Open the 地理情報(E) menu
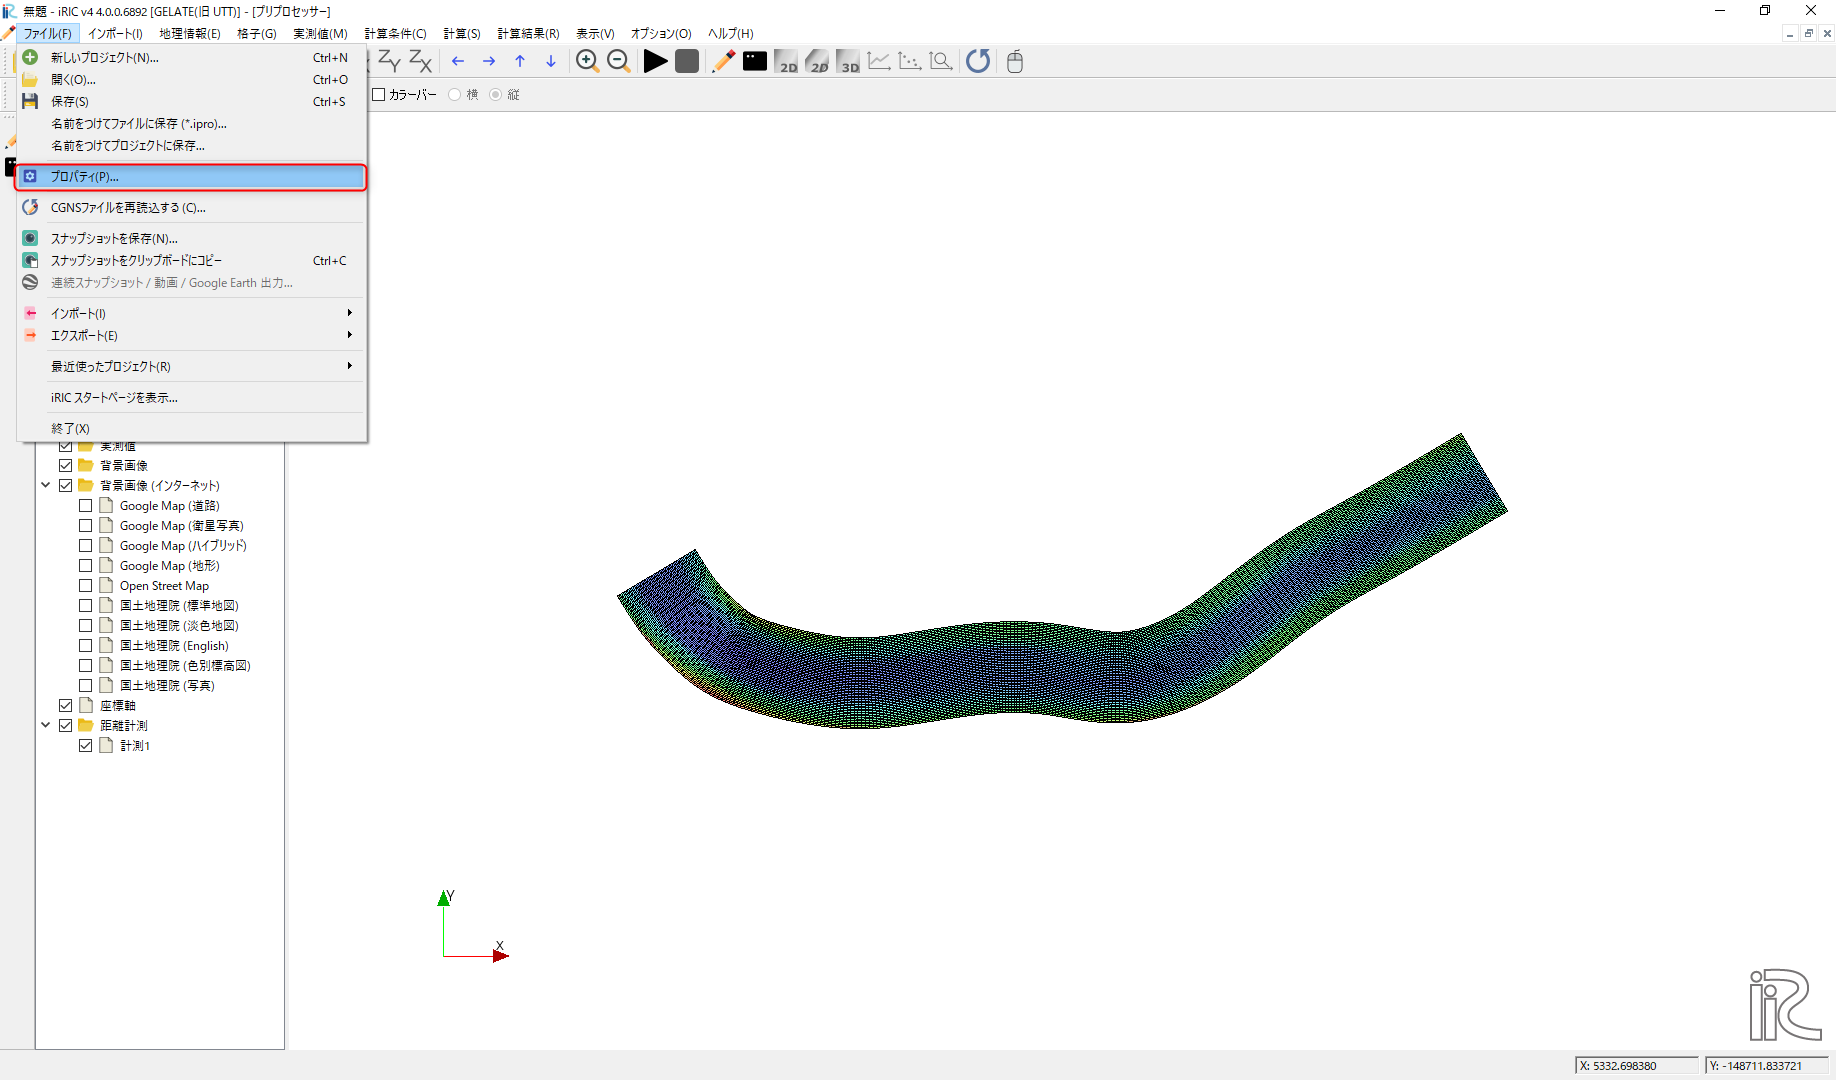This screenshot has height=1080, width=1836. click(190, 33)
